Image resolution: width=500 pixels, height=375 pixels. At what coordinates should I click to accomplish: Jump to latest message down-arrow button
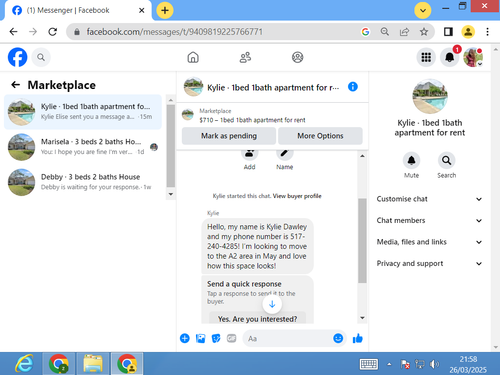272,304
